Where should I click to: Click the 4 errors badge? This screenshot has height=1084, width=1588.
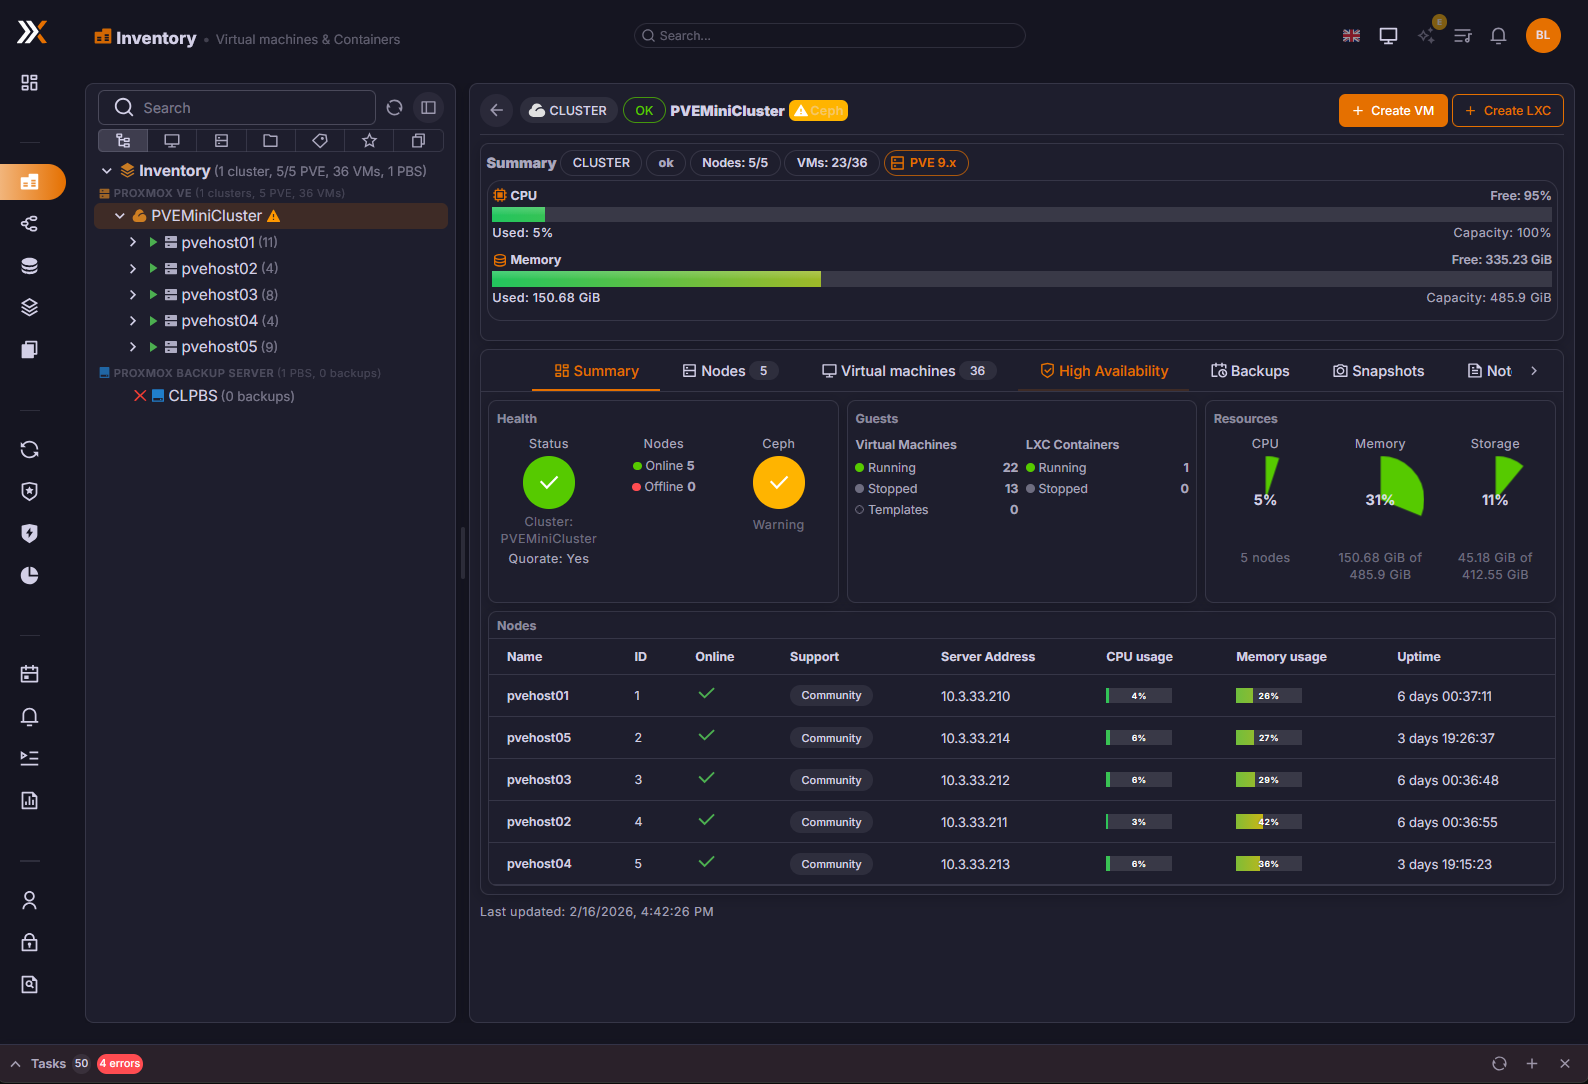point(120,1064)
